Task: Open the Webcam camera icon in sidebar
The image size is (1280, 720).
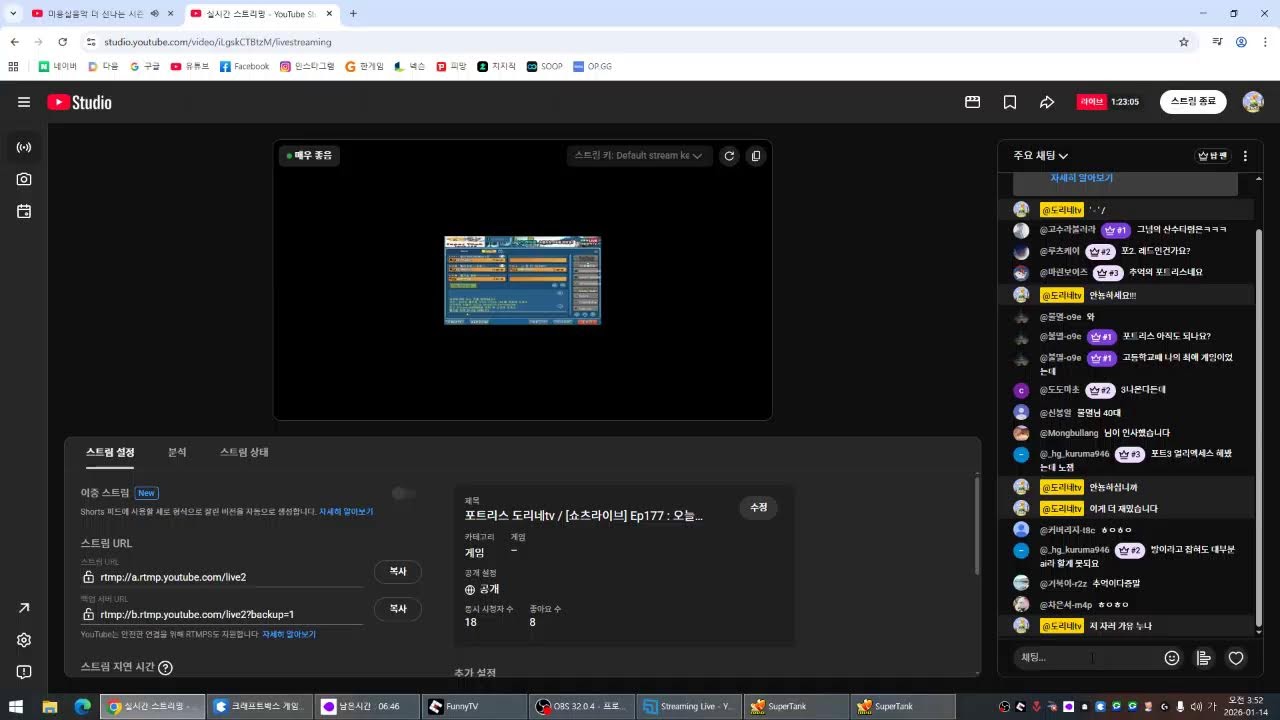Action: [24, 179]
